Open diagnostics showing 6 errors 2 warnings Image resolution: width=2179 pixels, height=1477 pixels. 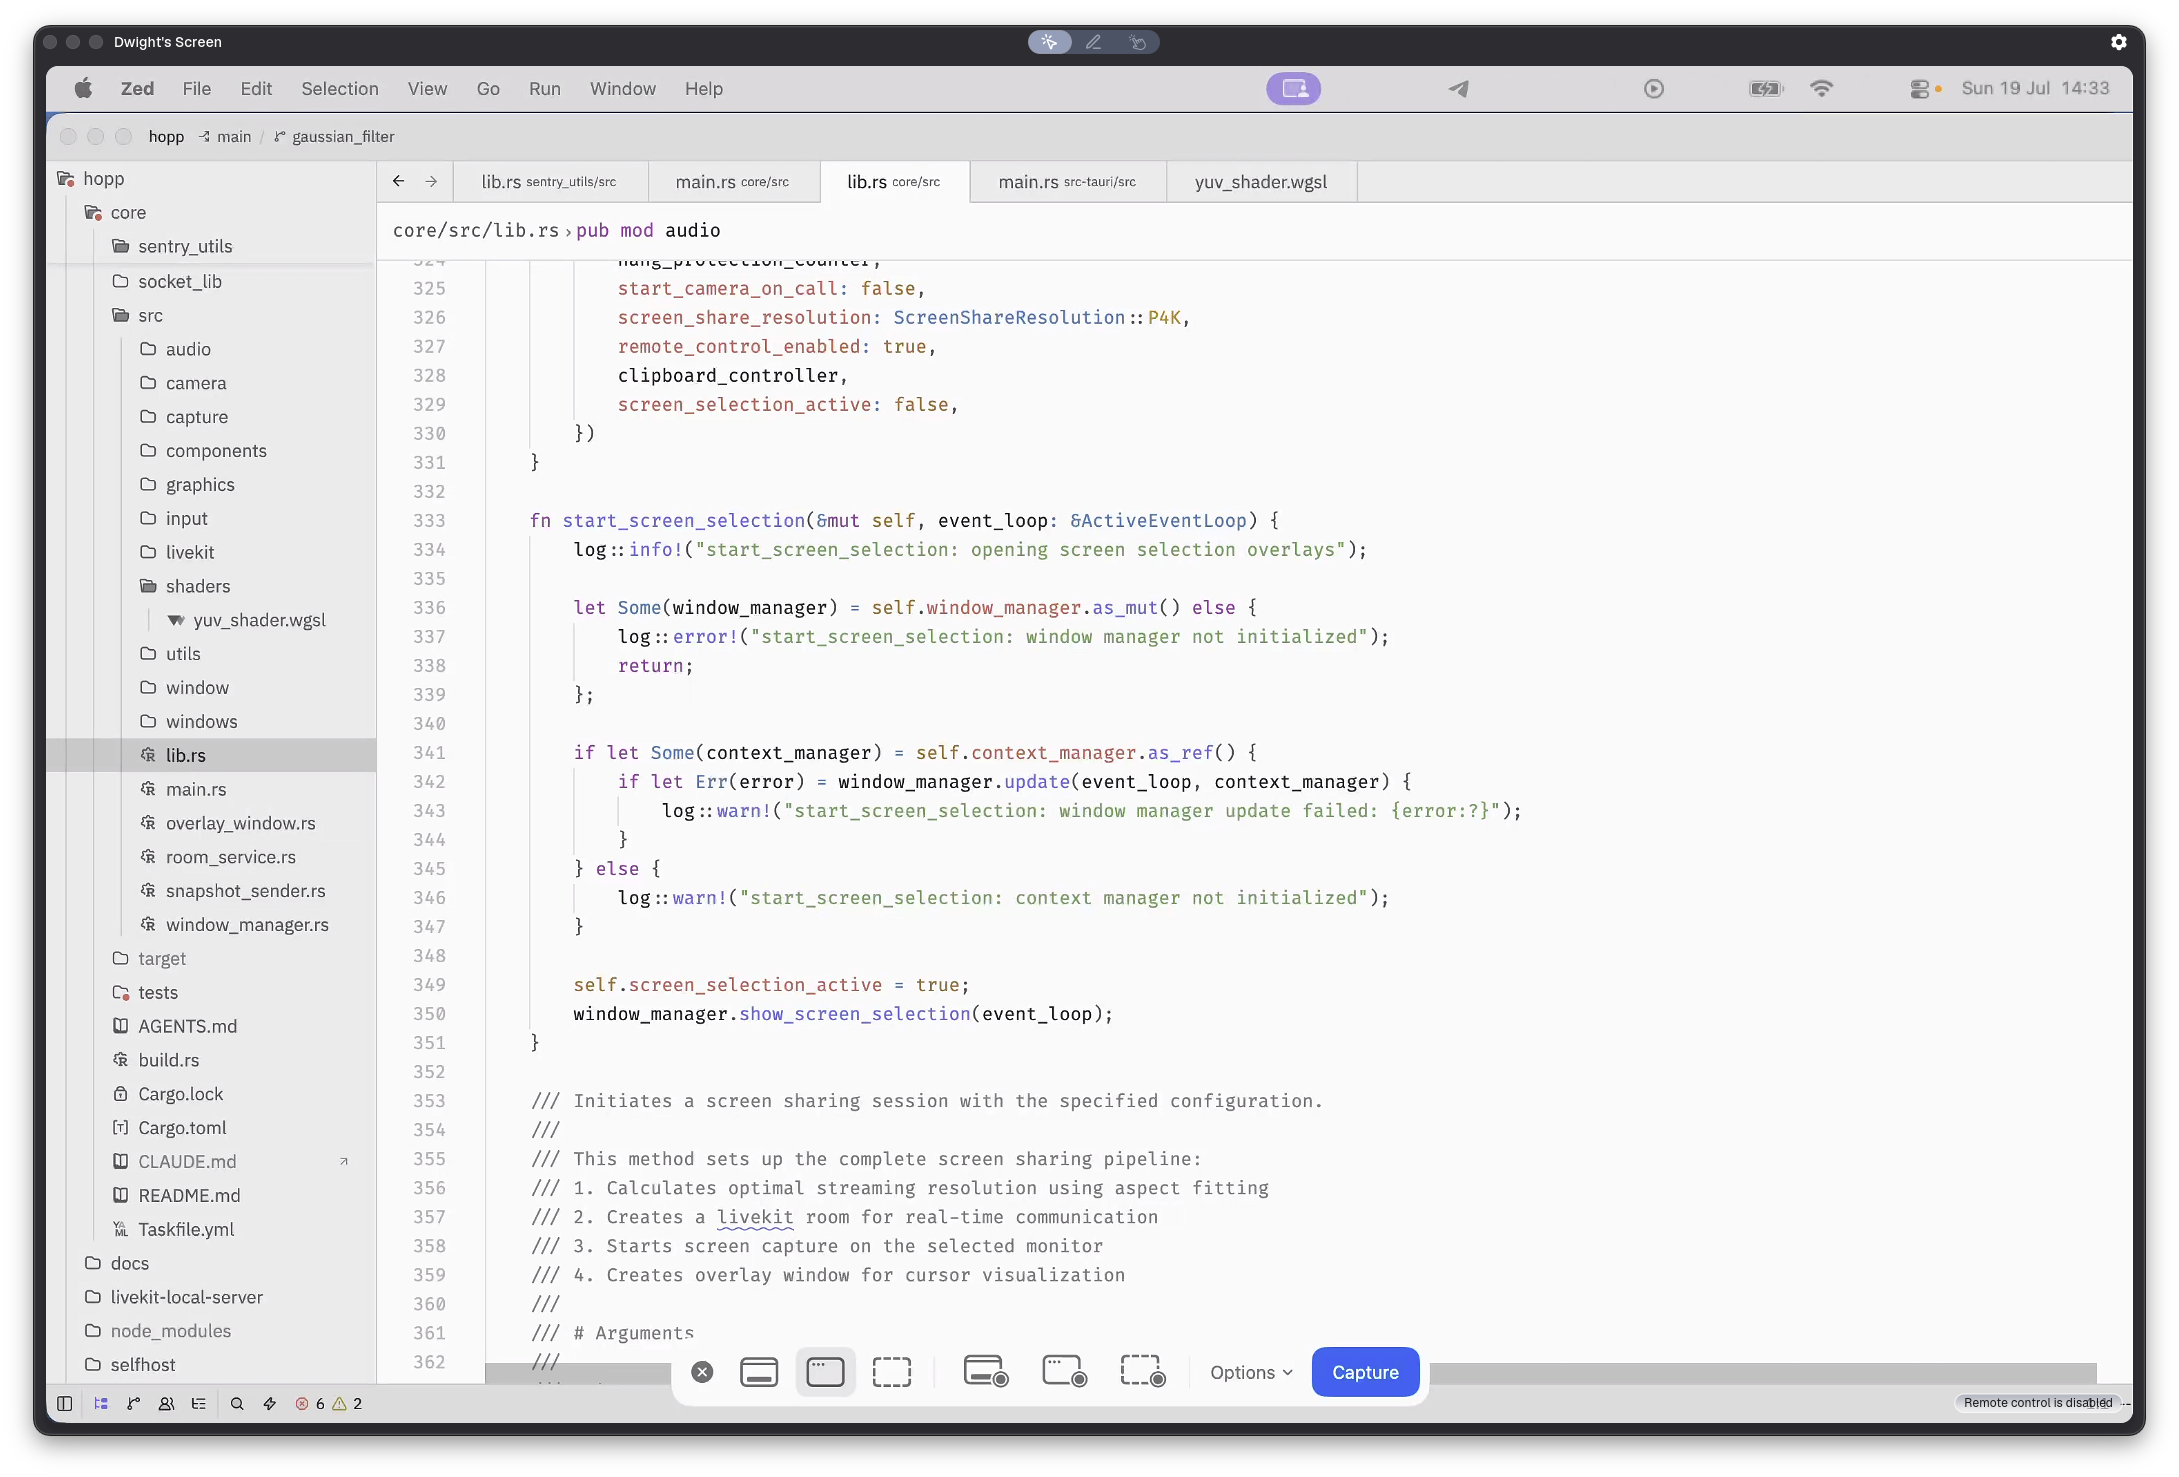(328, 1403)
